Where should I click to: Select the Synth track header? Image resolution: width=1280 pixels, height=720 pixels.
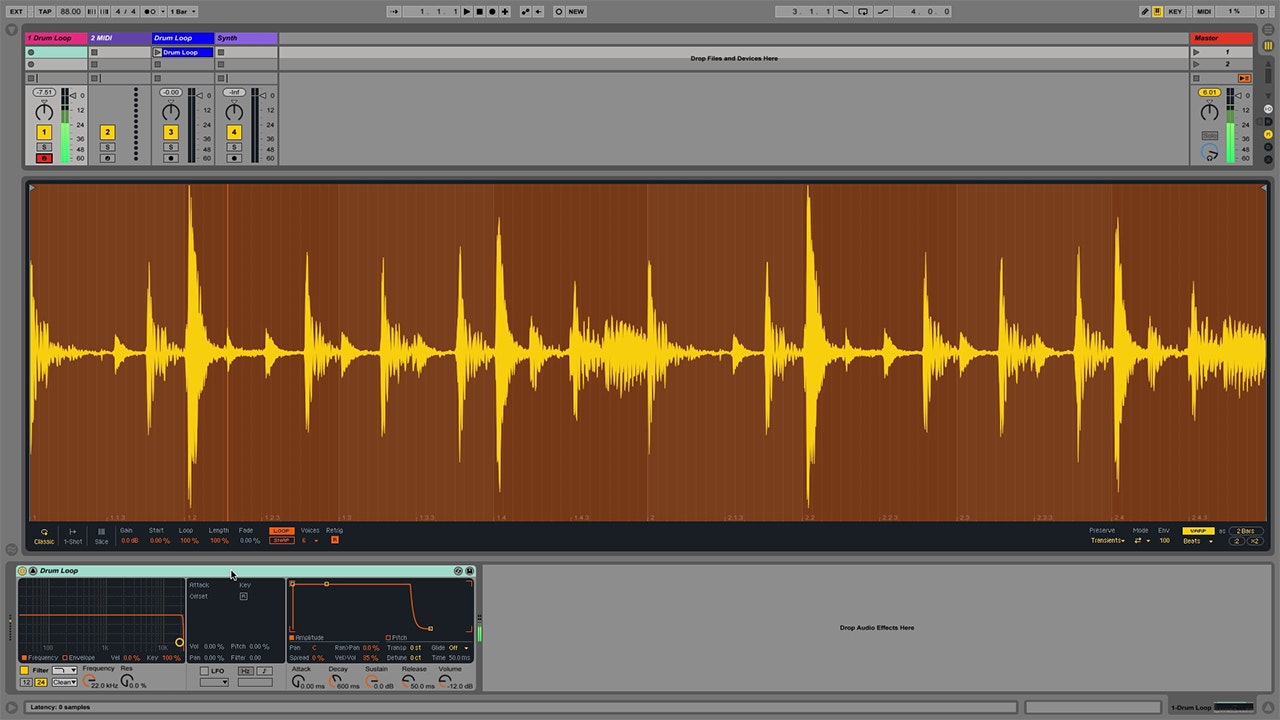(247, 37)
